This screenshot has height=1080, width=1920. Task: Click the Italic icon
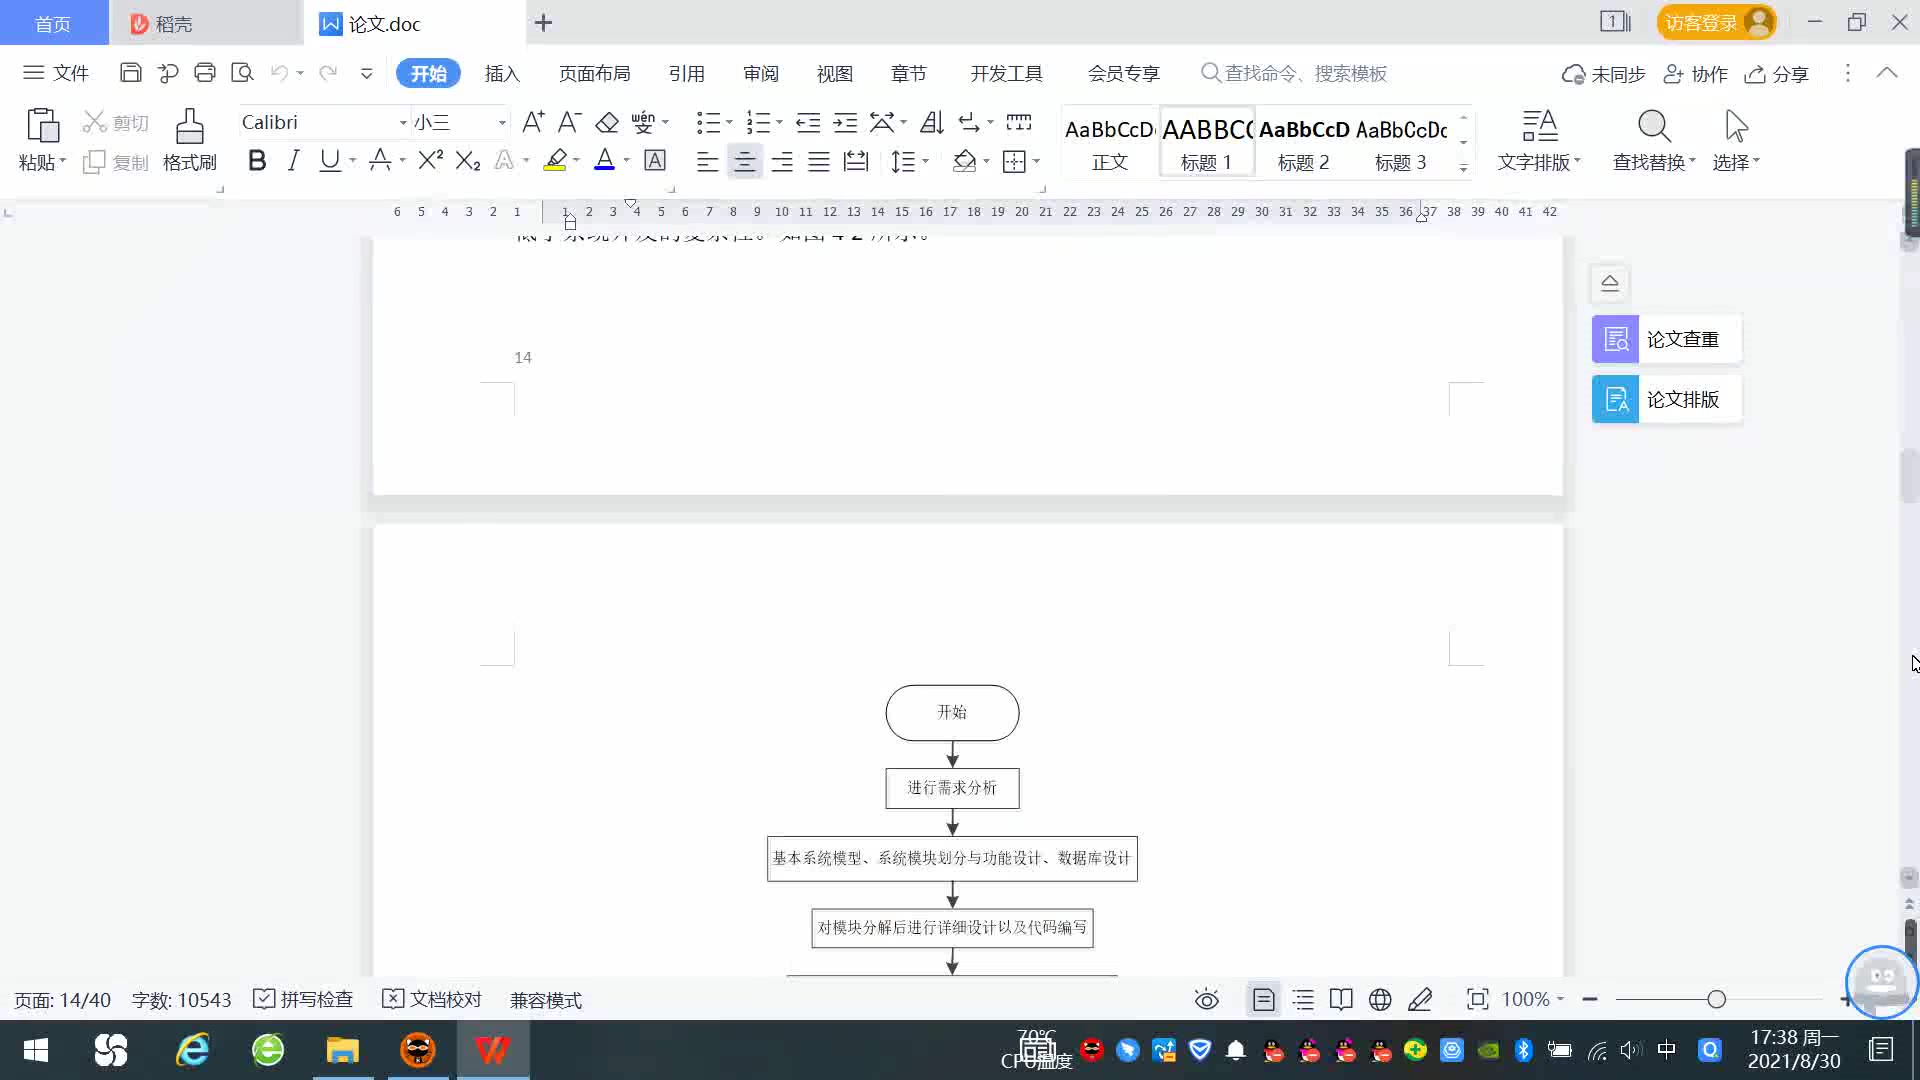[293, 161]
